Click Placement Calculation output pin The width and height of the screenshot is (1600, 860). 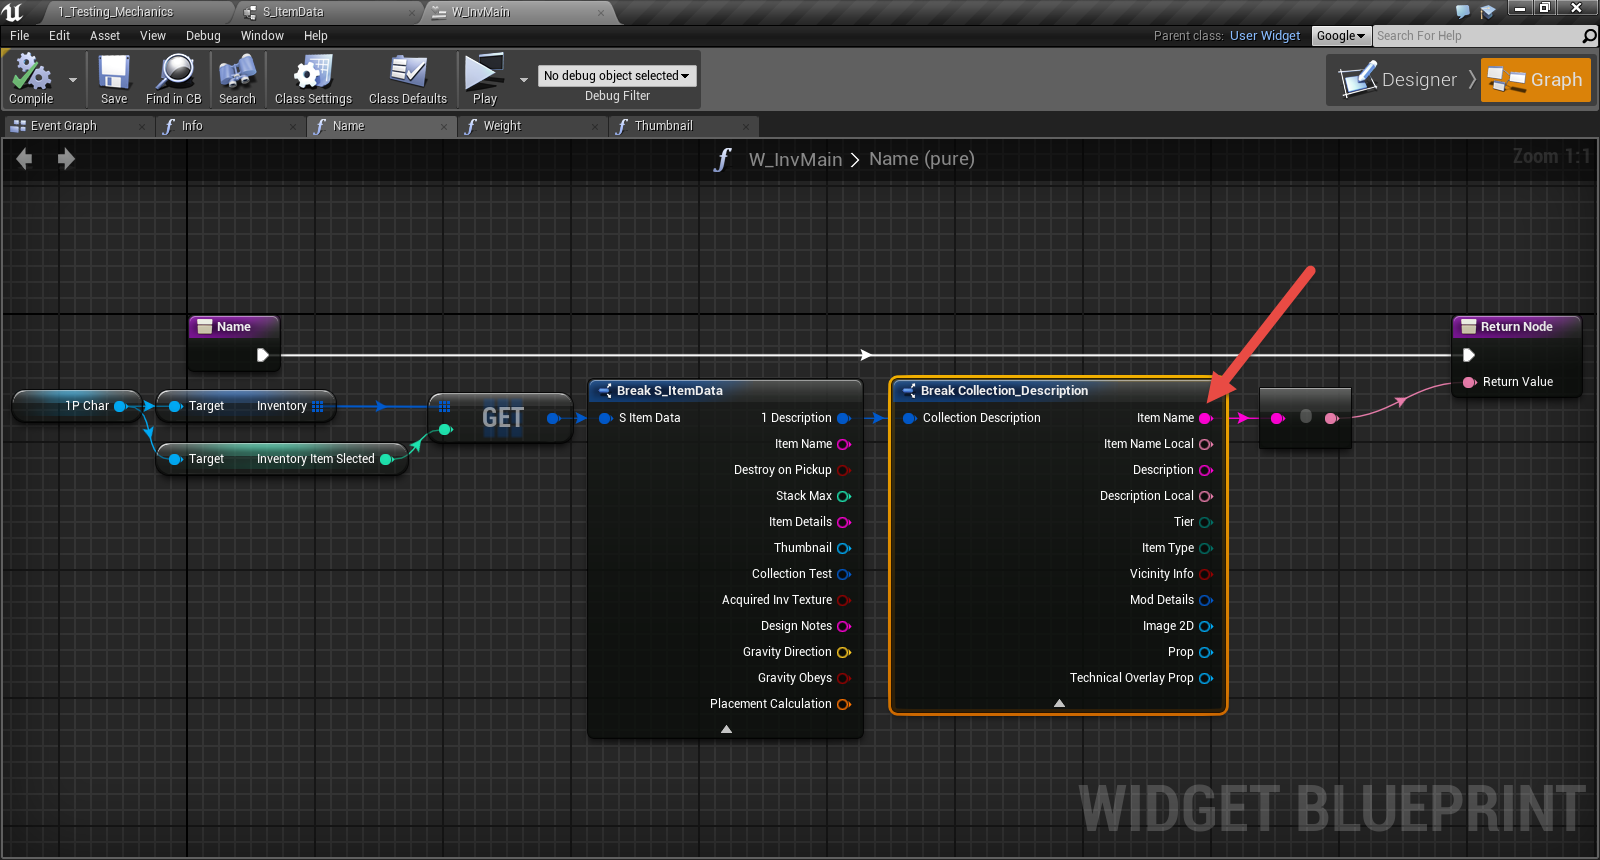point(844,704)
